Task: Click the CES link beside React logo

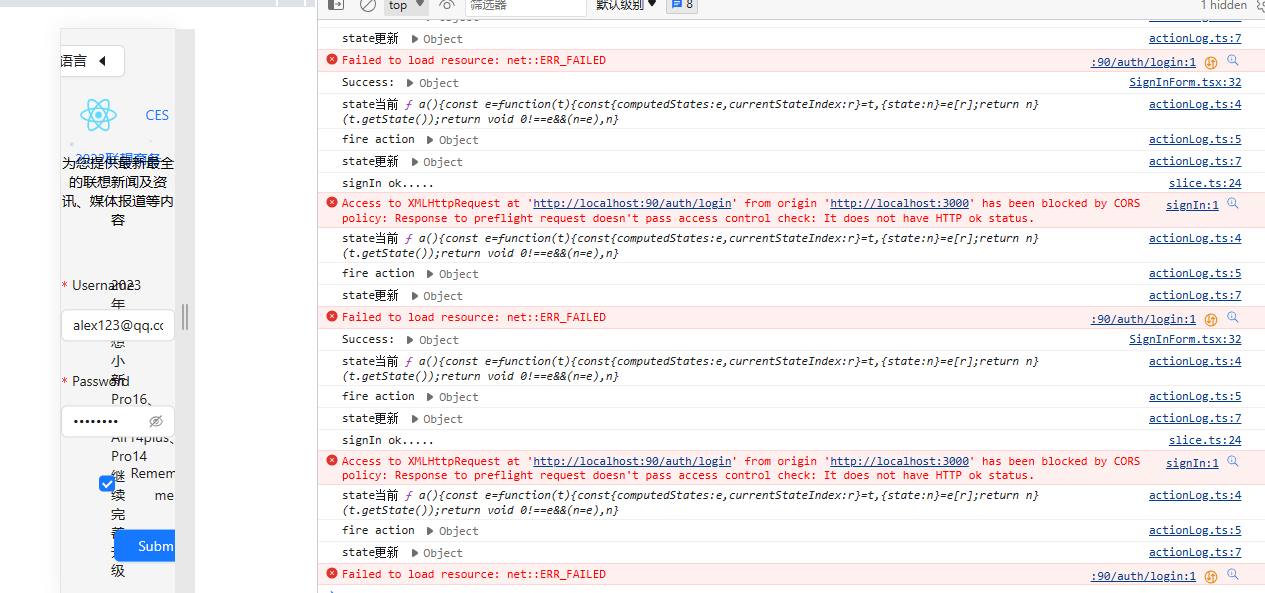Action: (157, 115)
